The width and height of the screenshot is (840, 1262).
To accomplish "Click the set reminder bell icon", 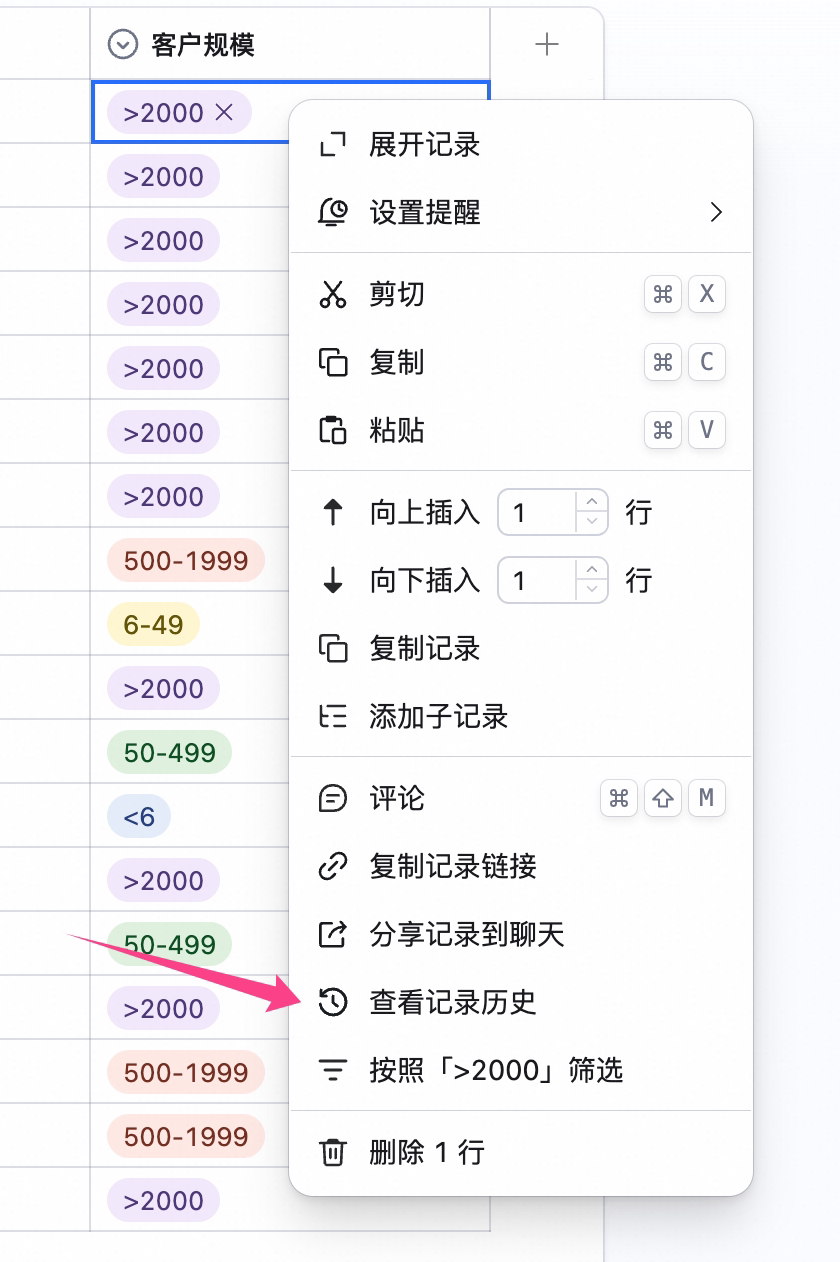I will 332,212.
